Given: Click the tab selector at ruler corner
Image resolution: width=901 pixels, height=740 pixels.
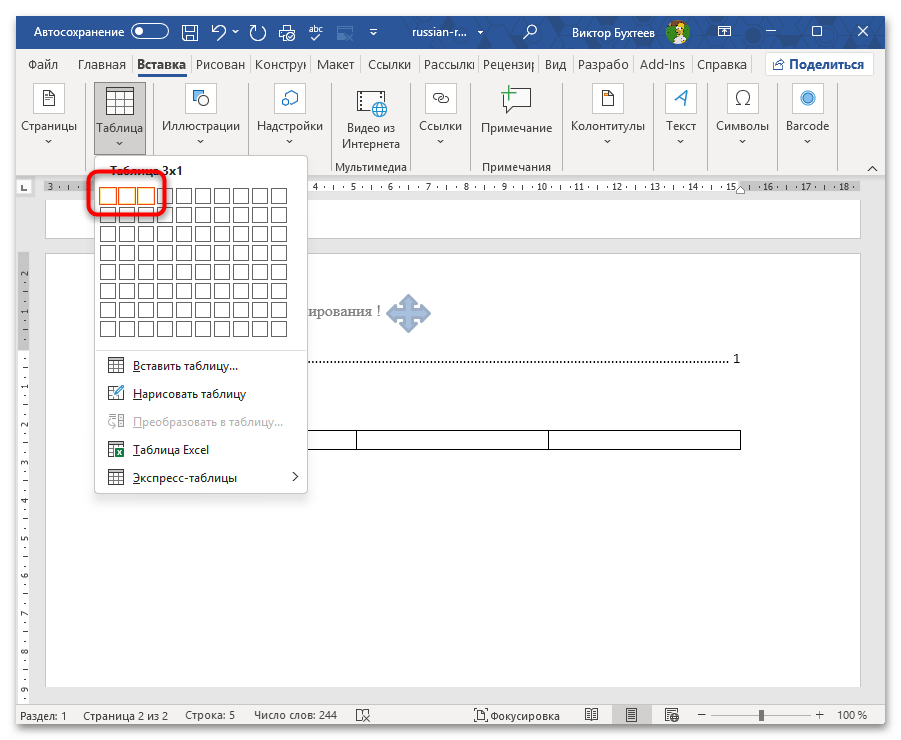Looking at the screenshot, I should point(24,187).
